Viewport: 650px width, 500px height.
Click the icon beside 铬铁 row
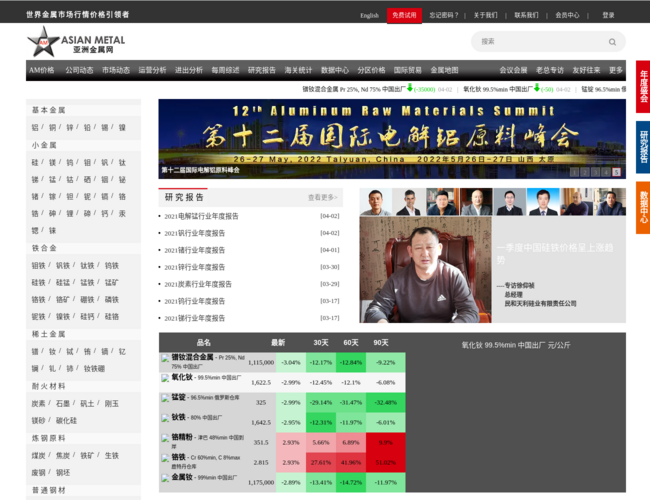pyautogui.click(x=165, y=457)
